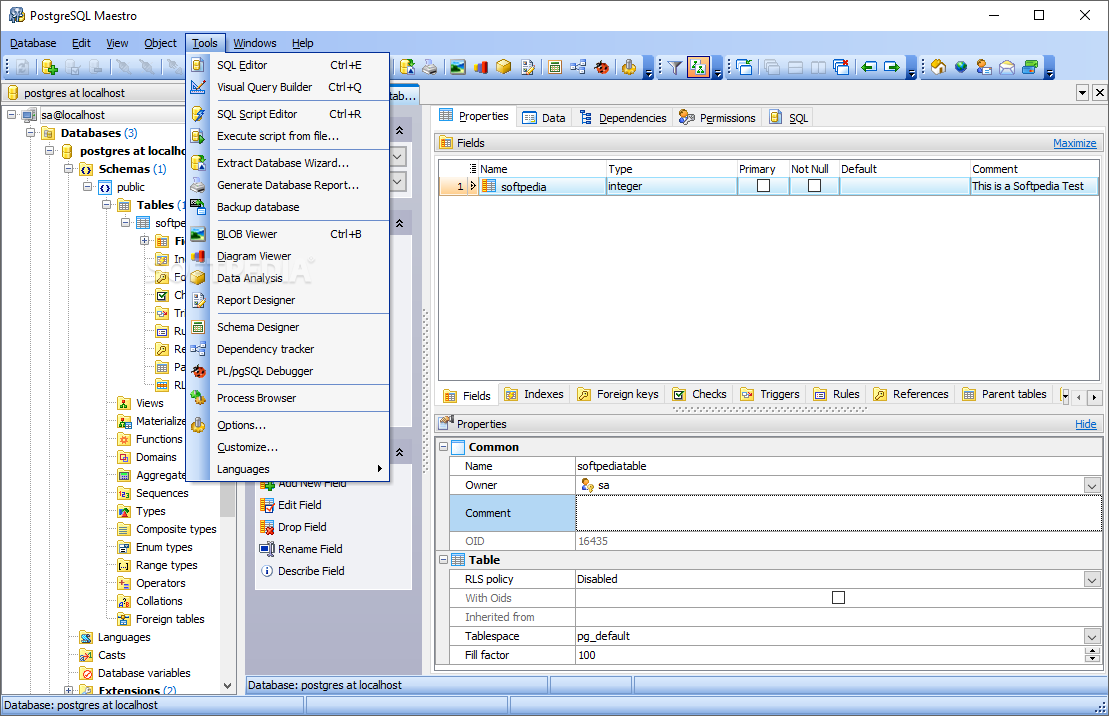
Task: Click the Schema Designer toolbar icon
Action: [555, 67]
